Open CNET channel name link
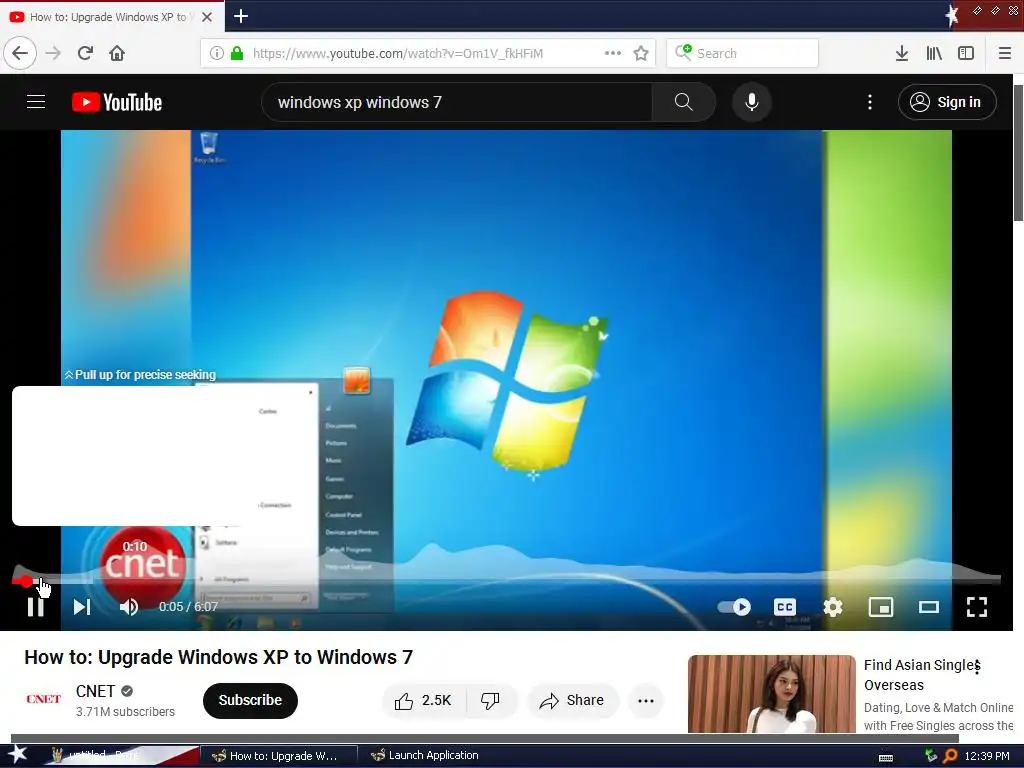This screenshot has height=768, width=1024. coord(95,690)
